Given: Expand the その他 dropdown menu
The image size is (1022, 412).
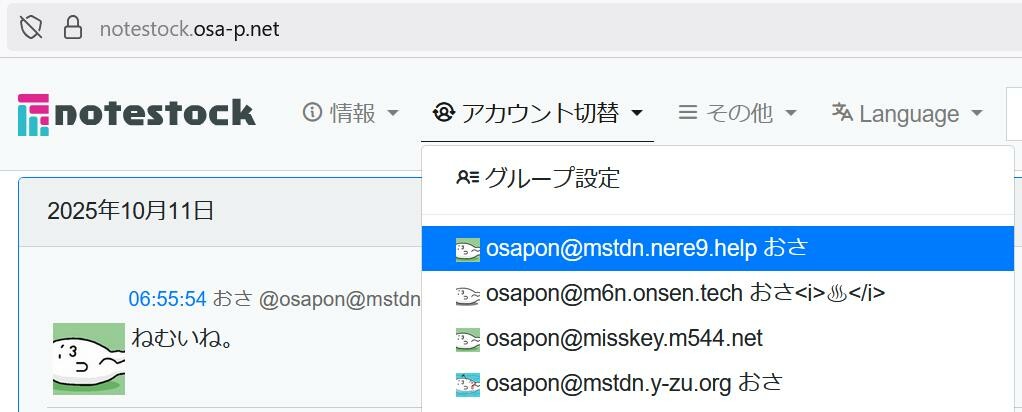Looking at the screenshot, I should pyautogui.click(x=737, y=114).
